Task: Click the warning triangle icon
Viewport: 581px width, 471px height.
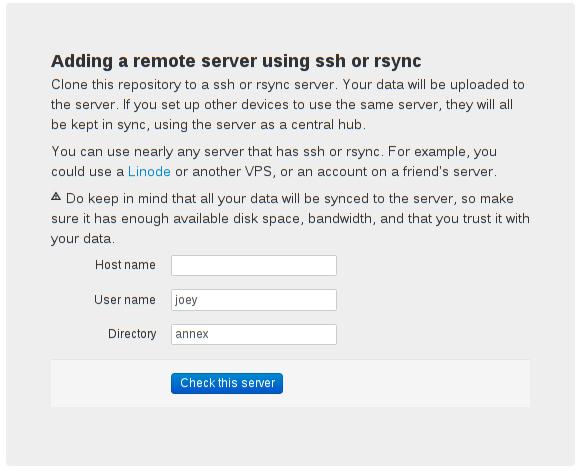Action: pyautogui.click(x=56, y=196)
